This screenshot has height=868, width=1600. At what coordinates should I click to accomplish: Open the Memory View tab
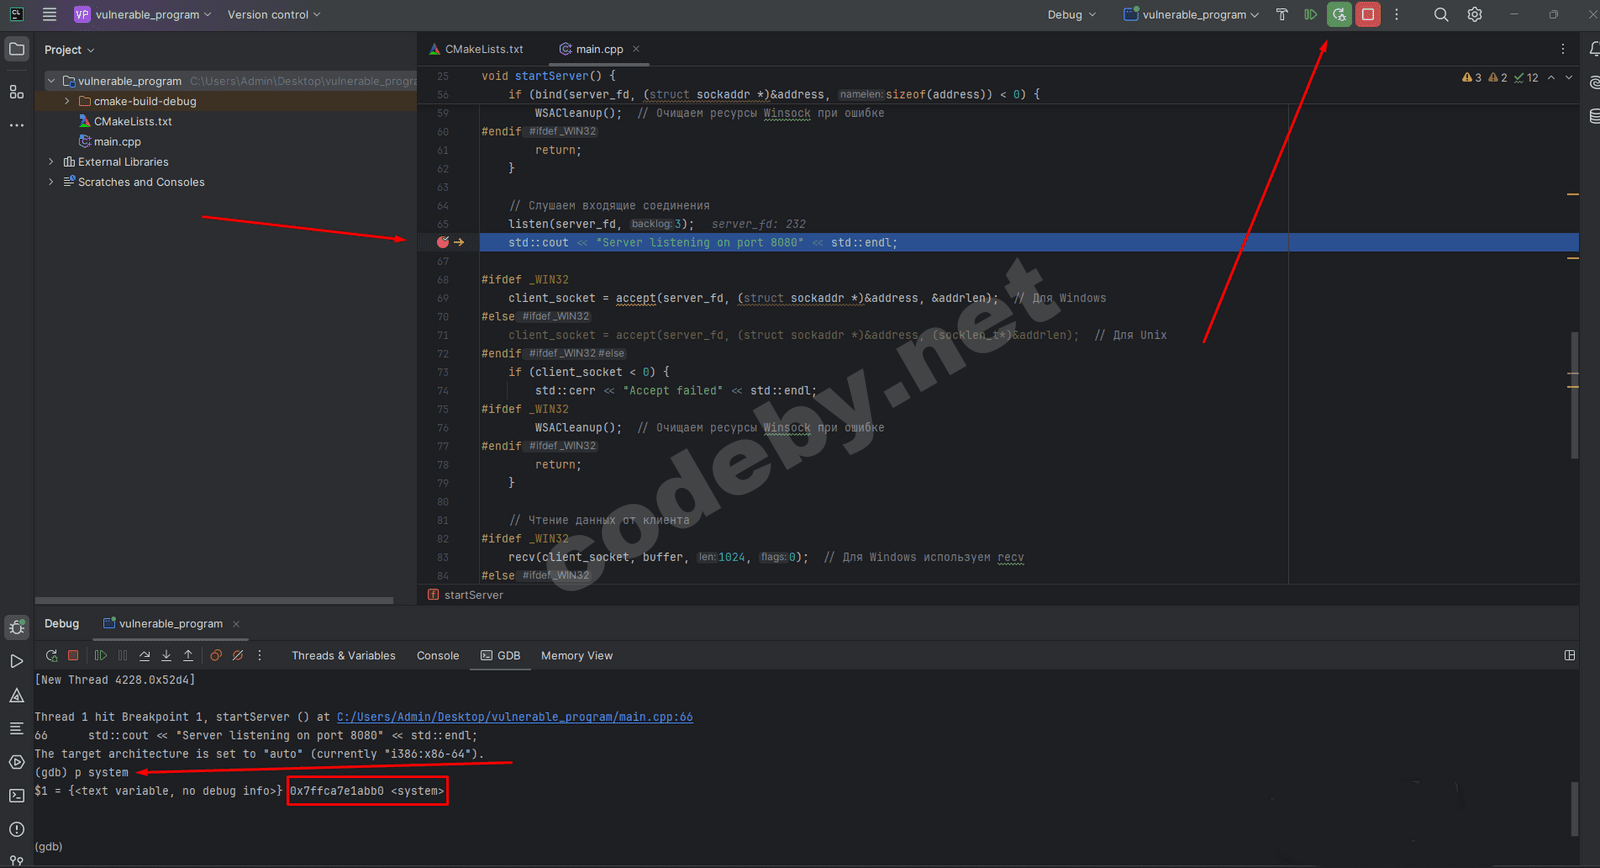pos(576,656)
